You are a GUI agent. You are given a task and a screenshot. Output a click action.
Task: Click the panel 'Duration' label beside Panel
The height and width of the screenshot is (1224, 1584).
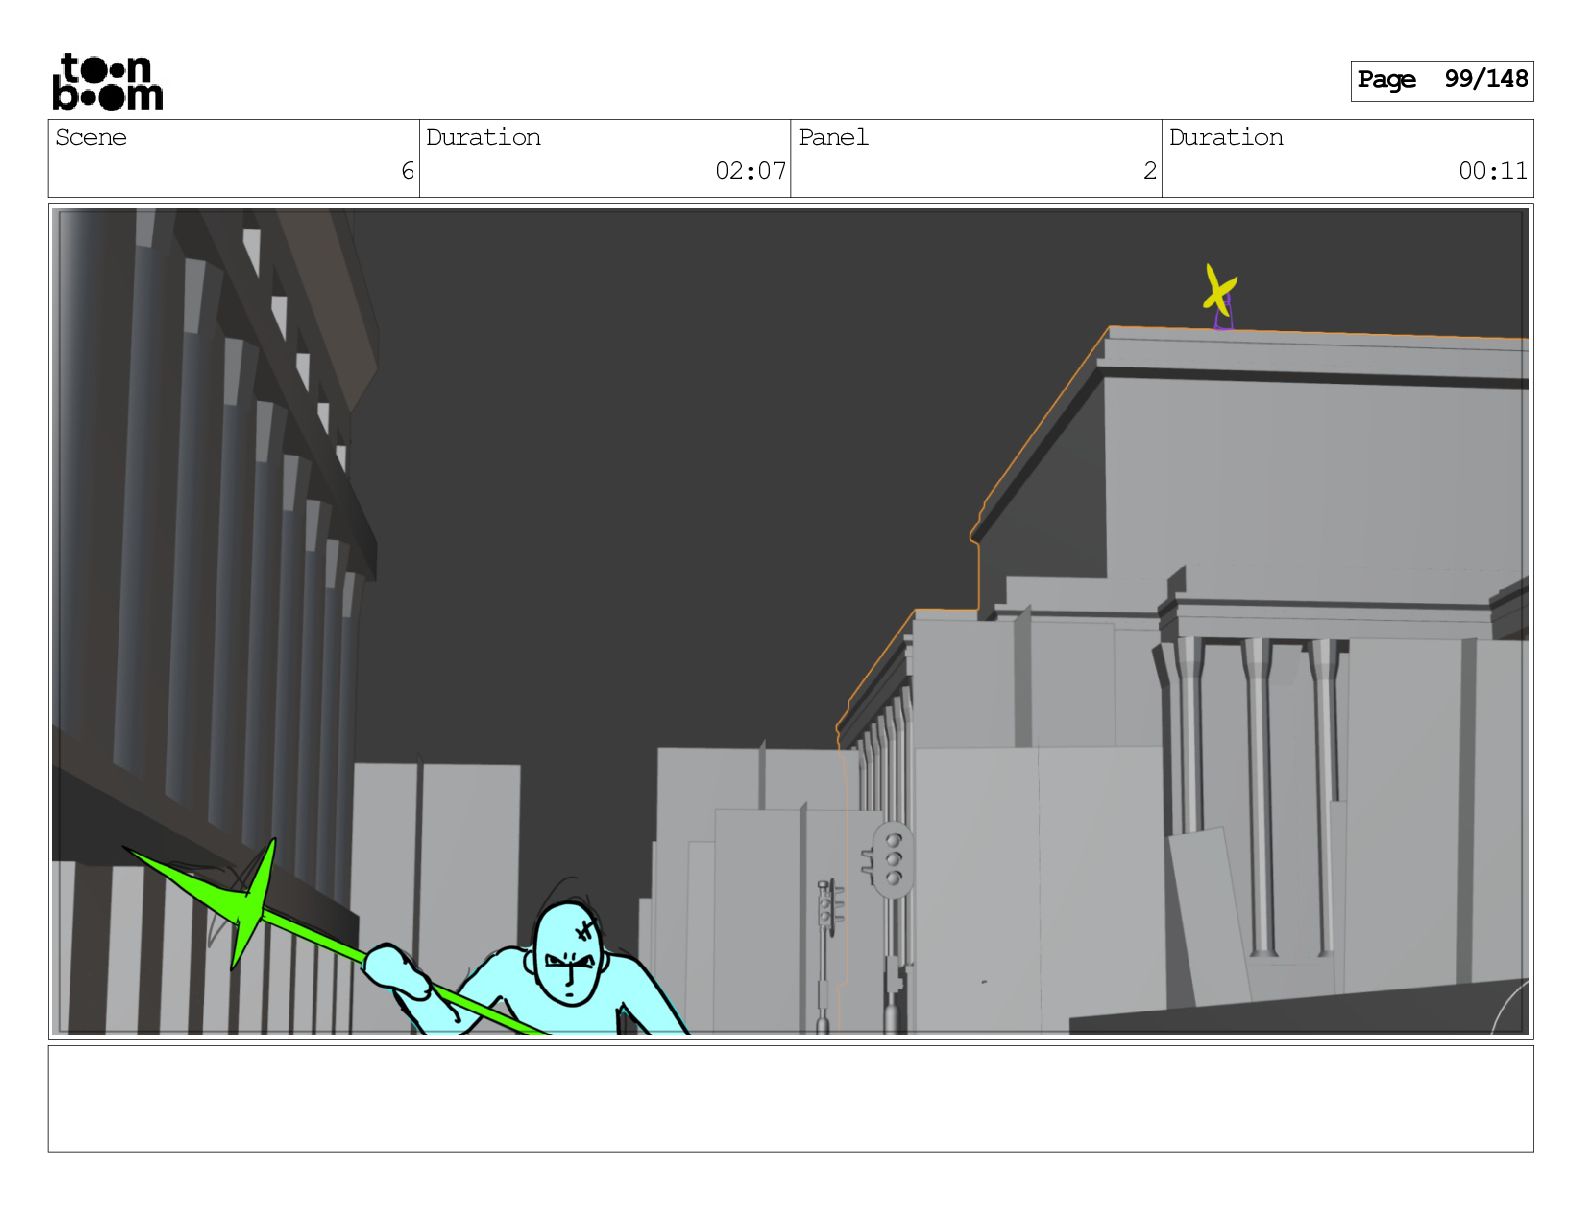click(1226, 138)
